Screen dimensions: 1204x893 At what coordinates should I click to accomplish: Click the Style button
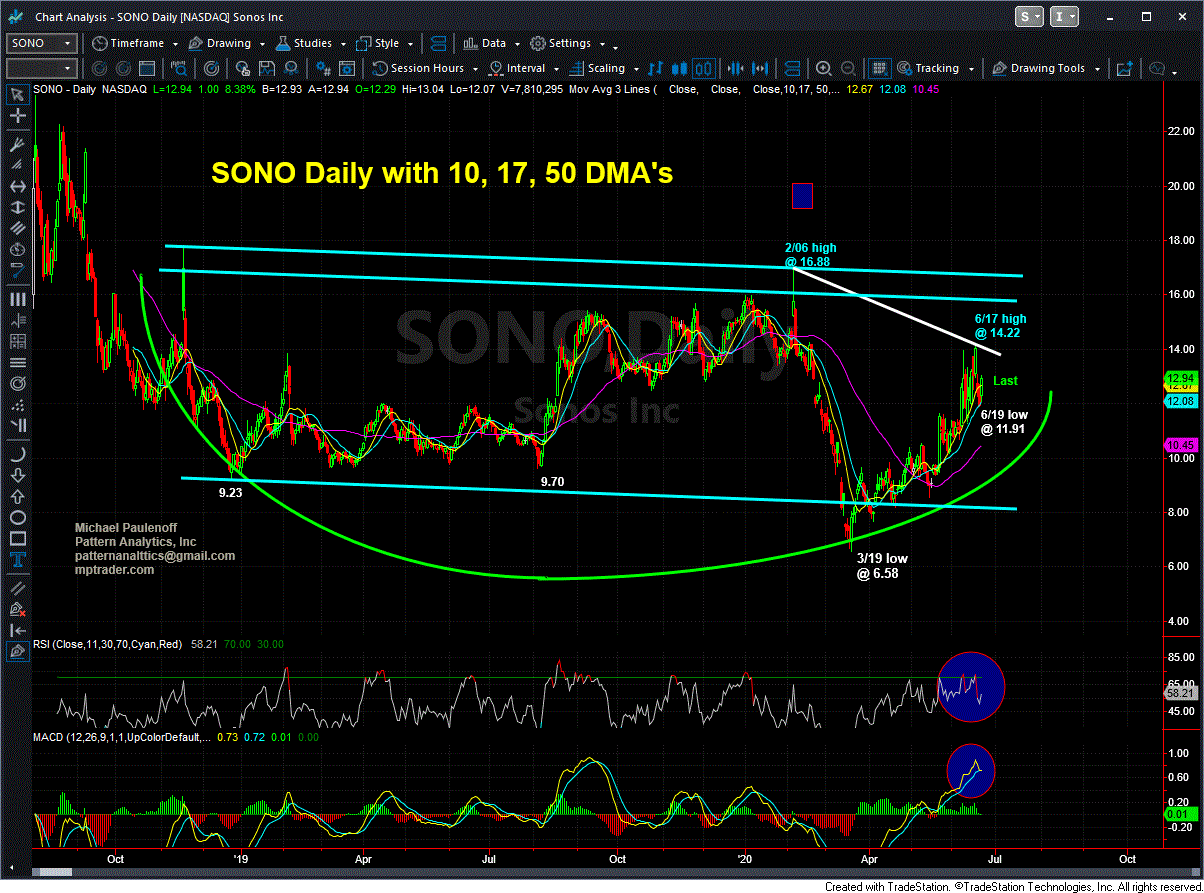pyautogui.click(x=376, y=43)
